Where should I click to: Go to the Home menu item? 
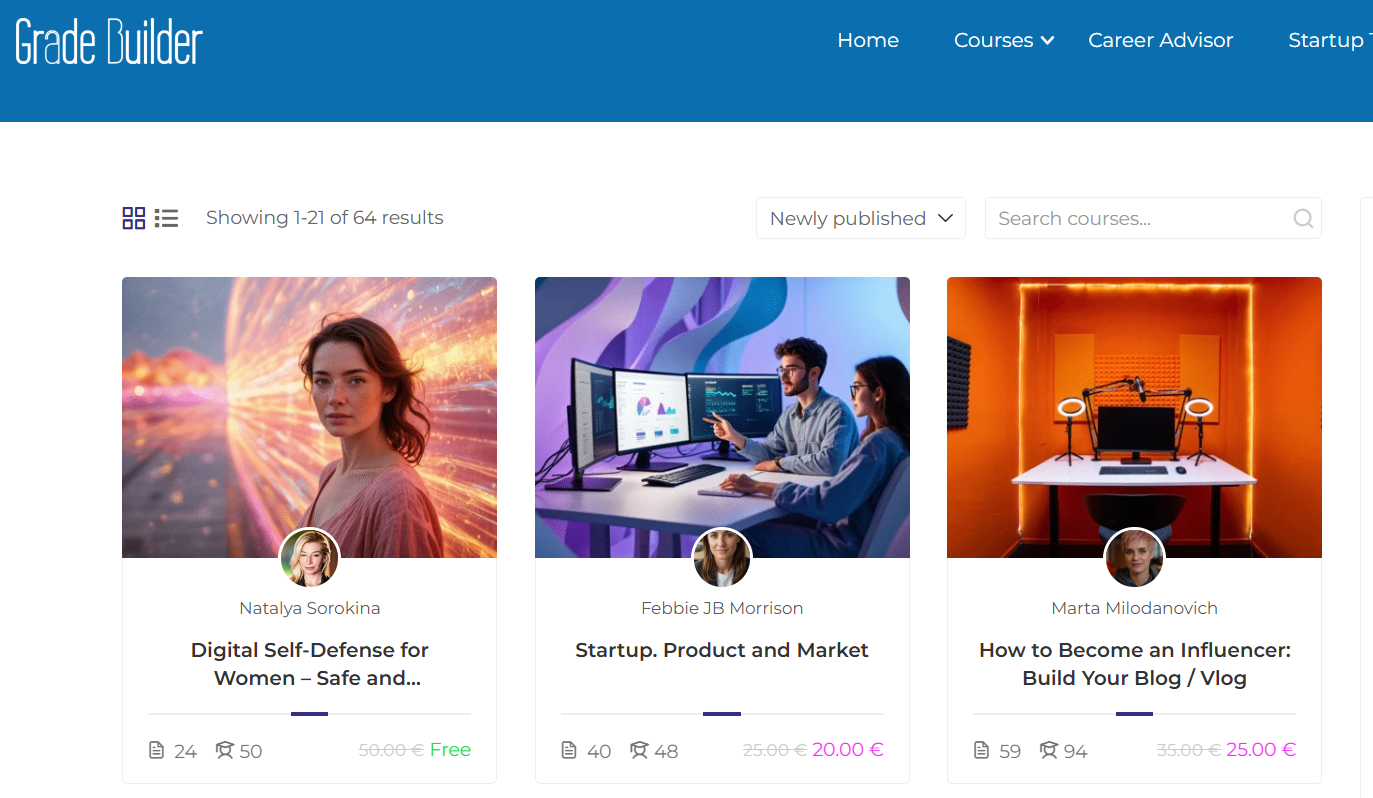[x=868, y=40]
